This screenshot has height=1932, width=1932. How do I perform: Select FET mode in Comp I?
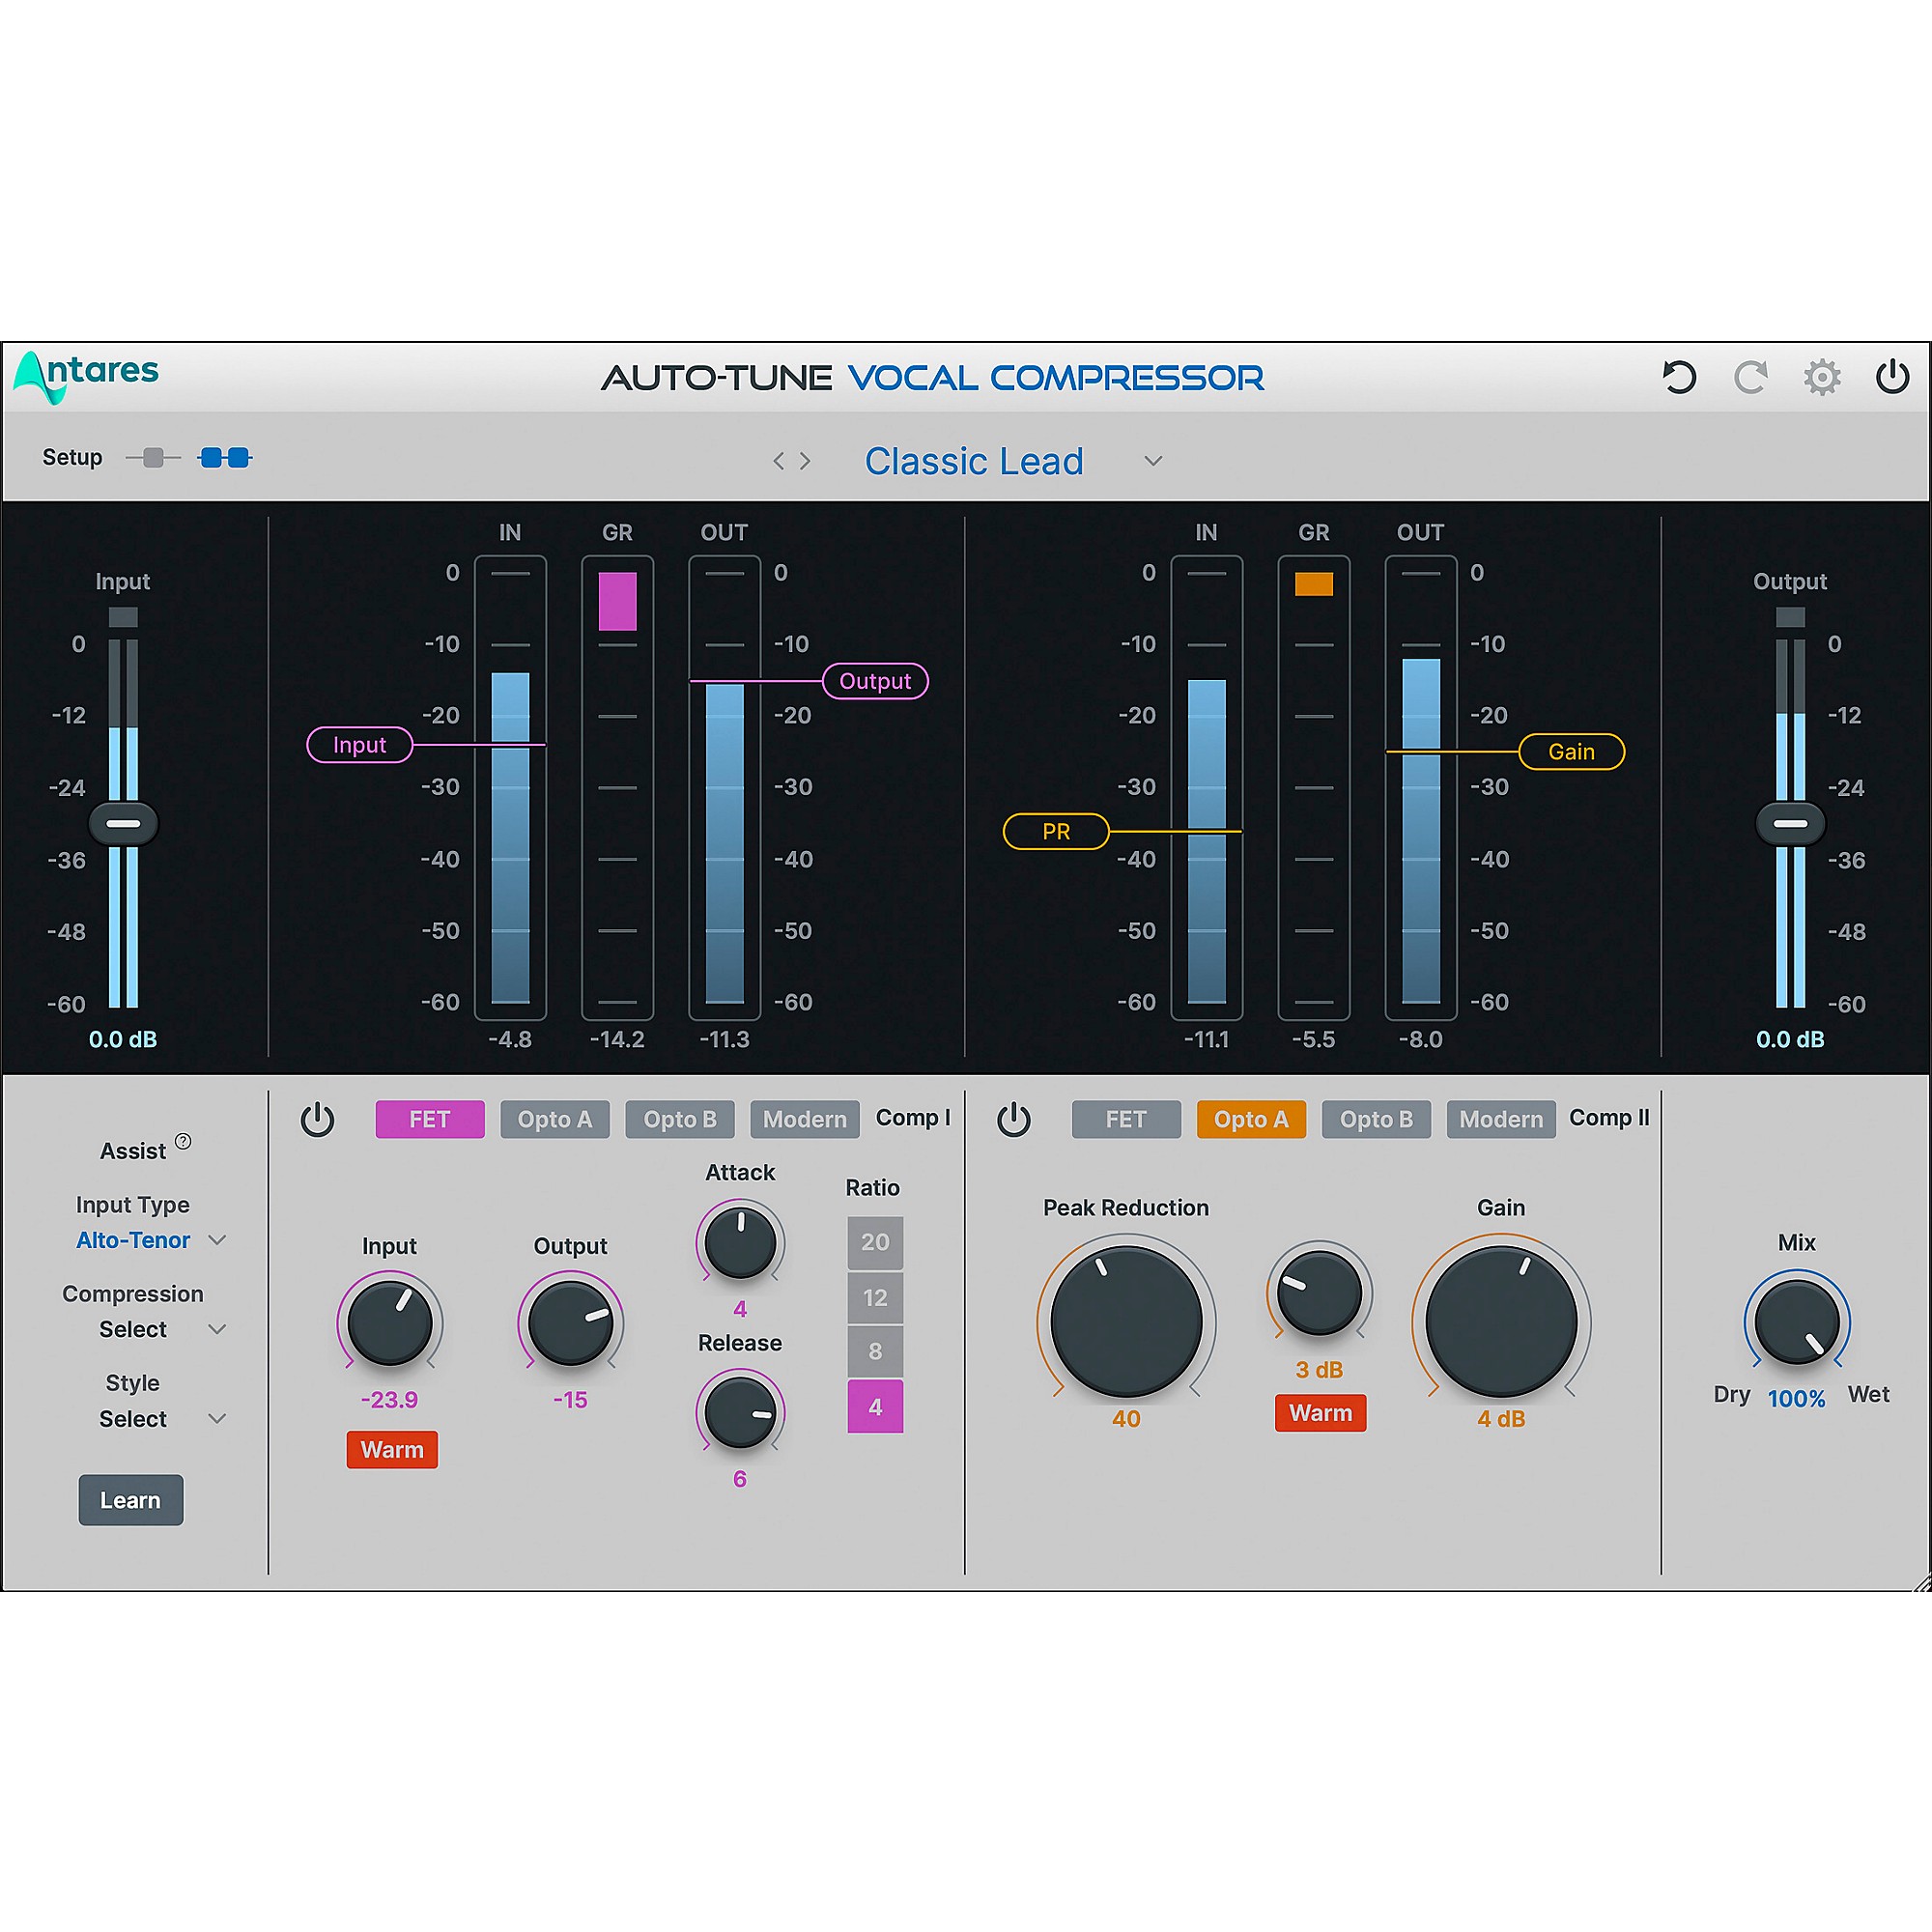coord(430,1119)
